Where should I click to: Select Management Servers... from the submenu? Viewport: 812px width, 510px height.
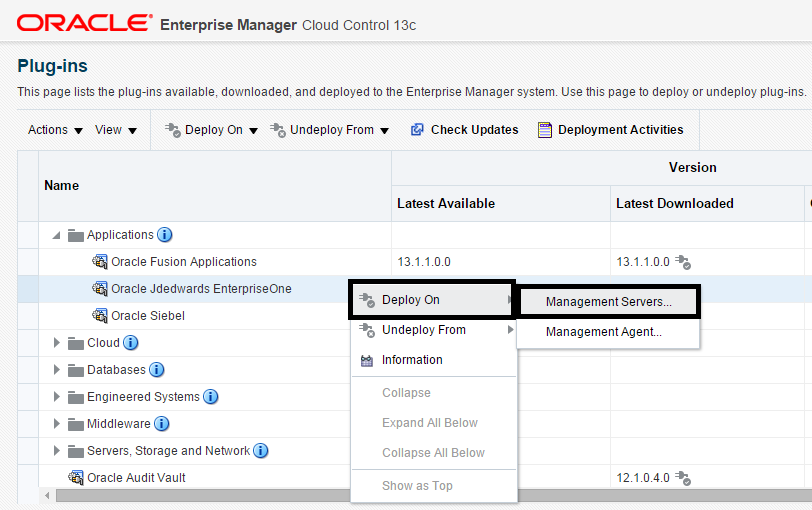coord(608,302)
